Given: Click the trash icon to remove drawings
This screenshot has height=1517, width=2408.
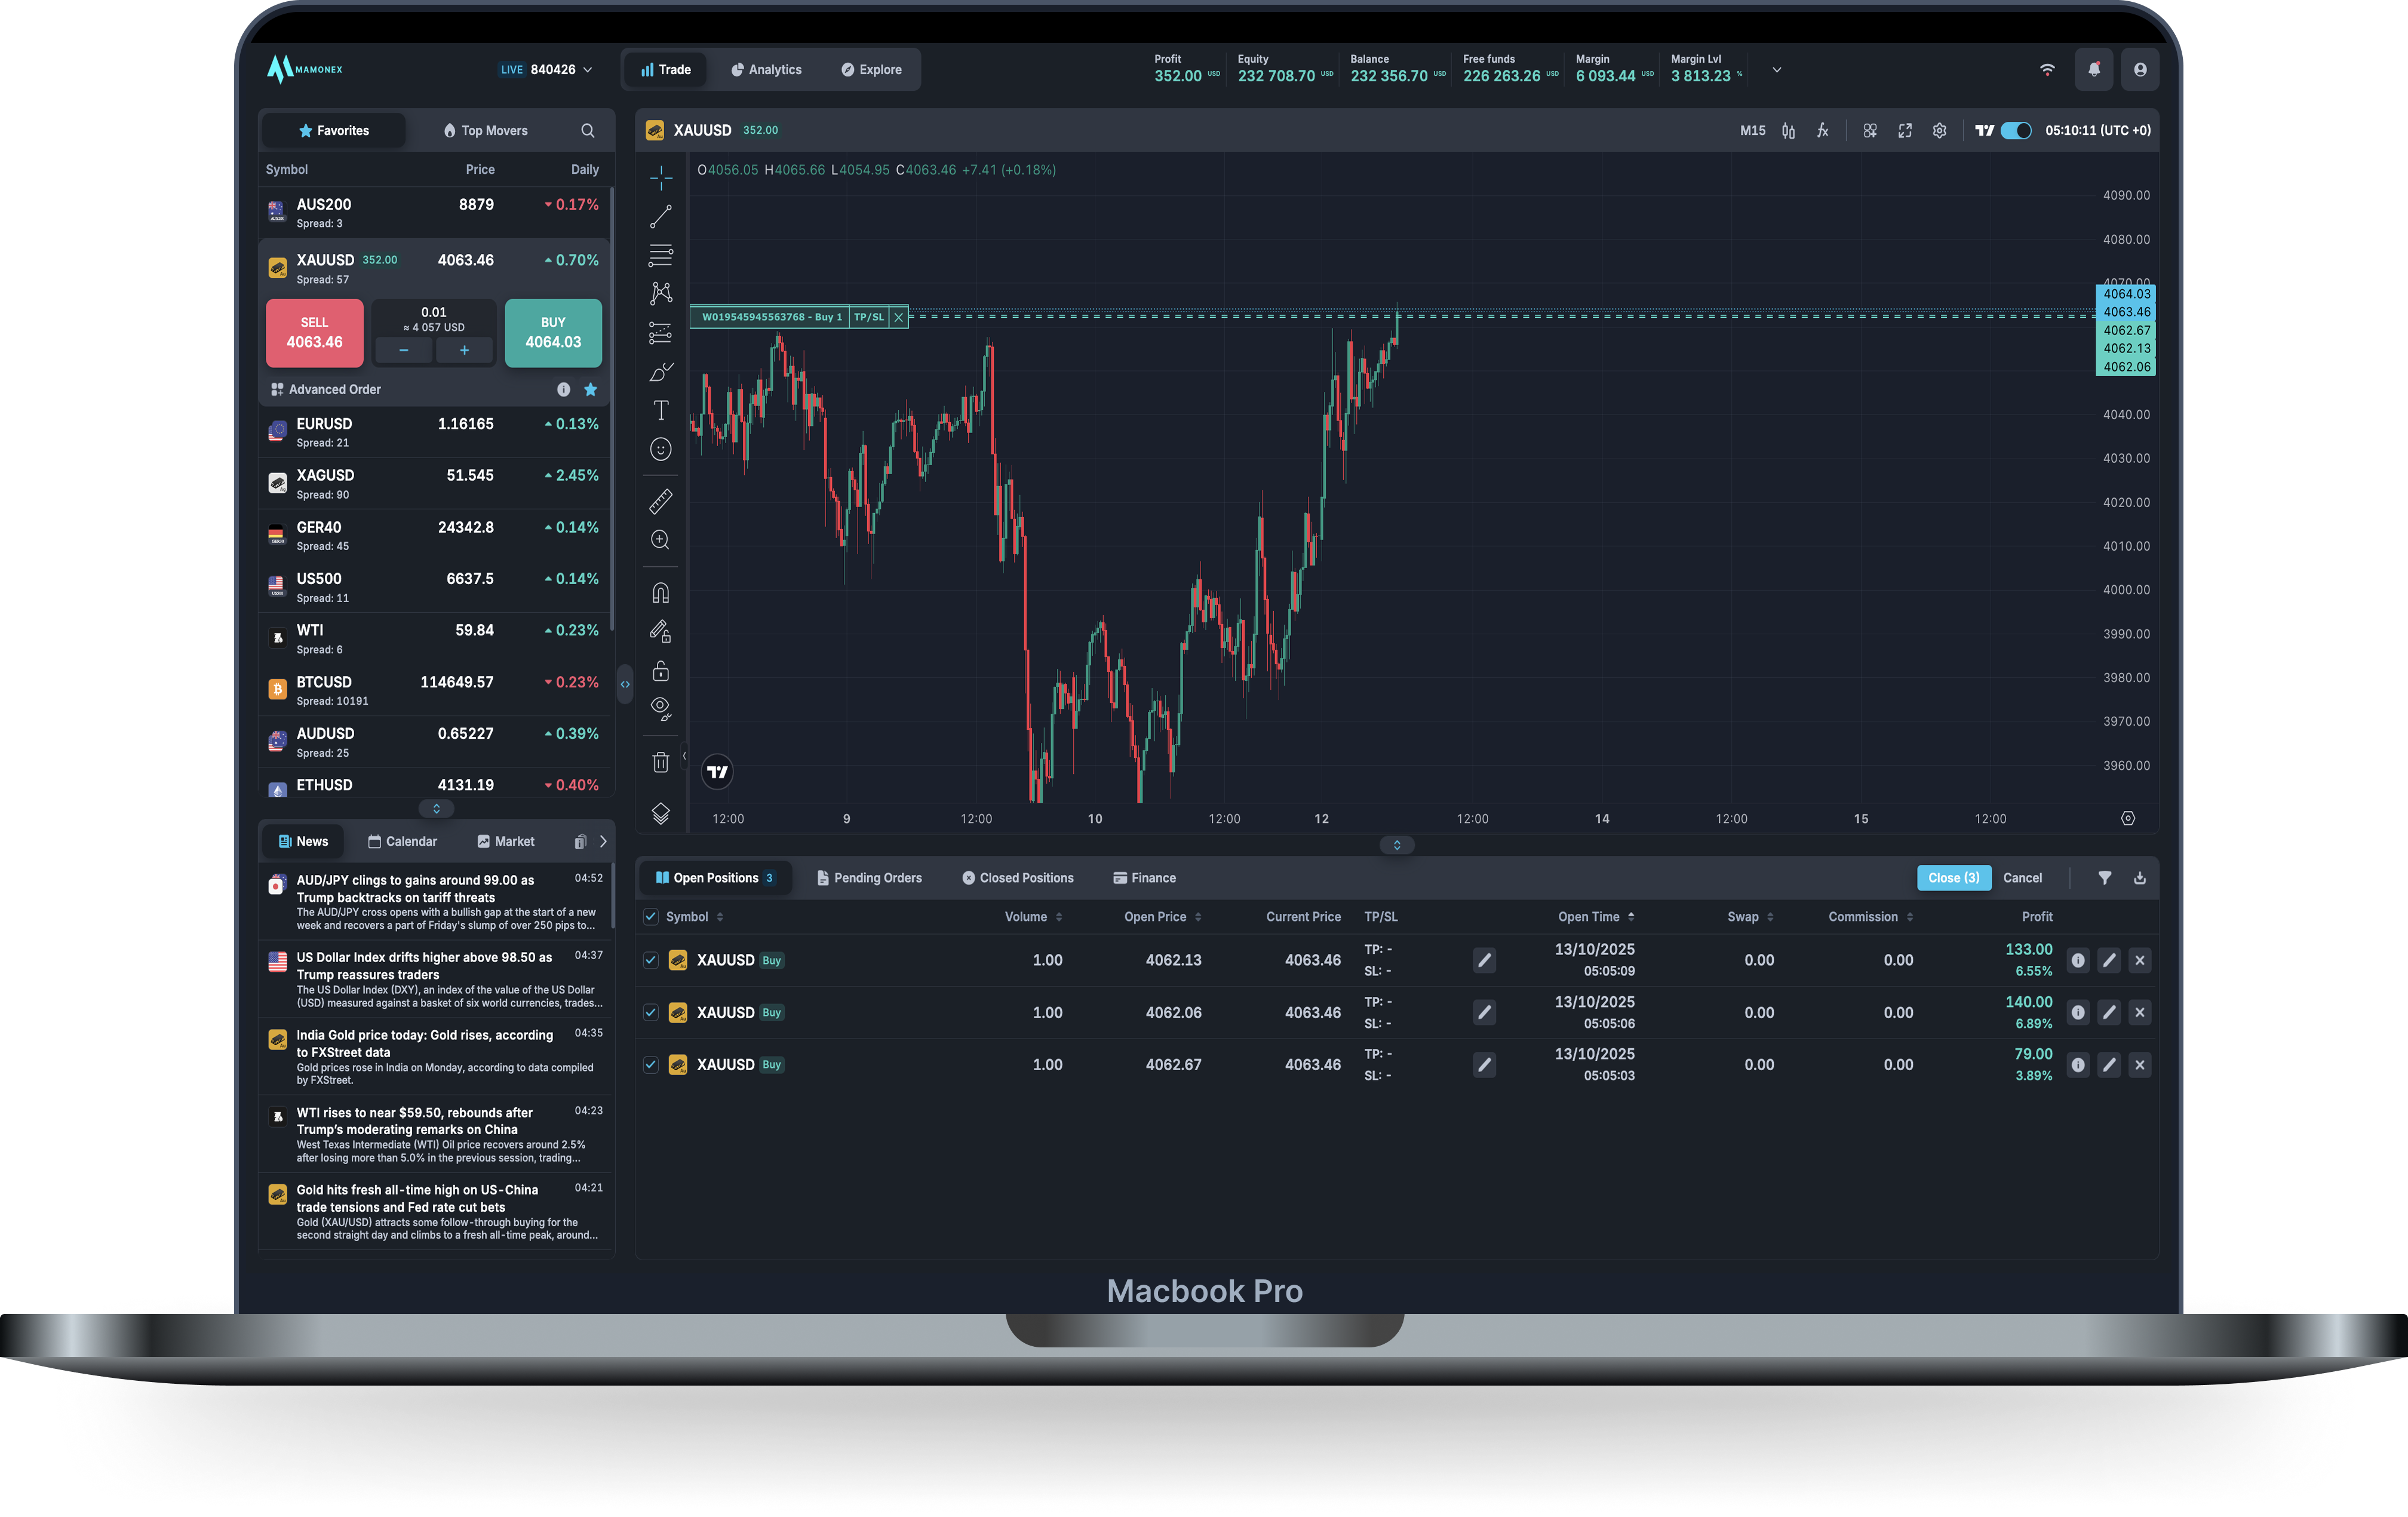Looking at the screenshot, I should click(661, 763).
